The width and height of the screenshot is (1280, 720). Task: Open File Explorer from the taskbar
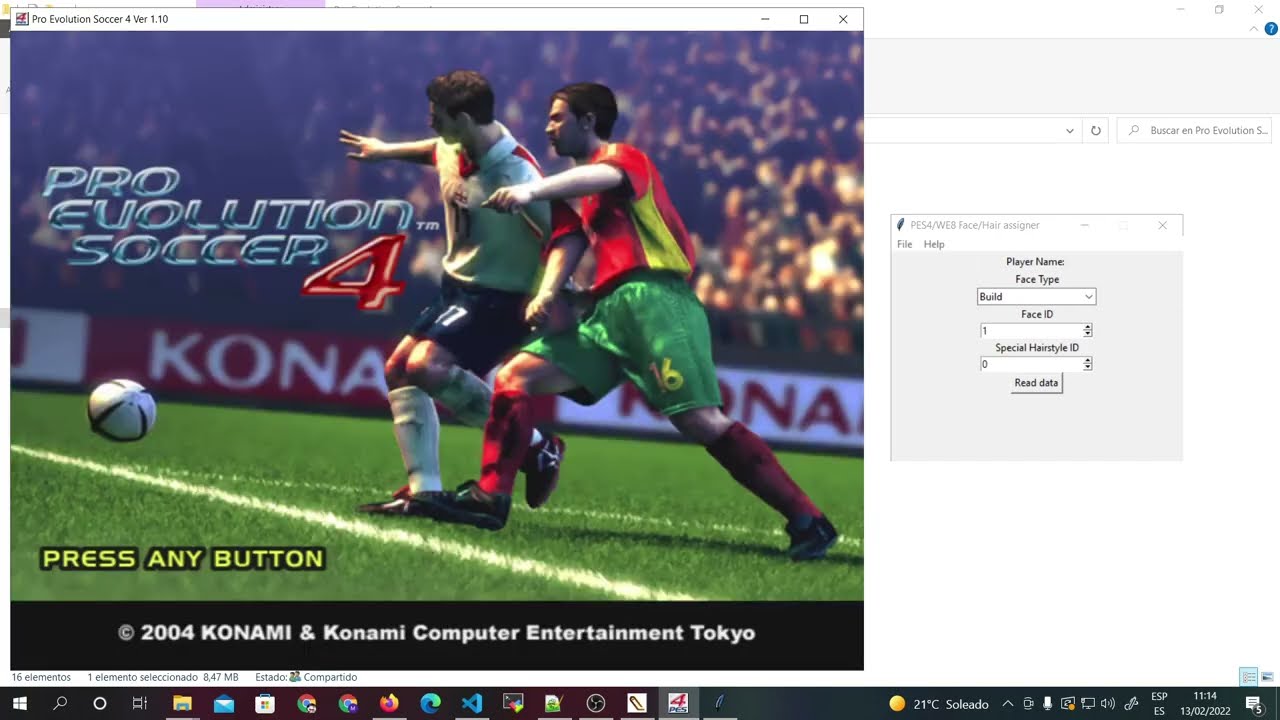click(182, 703)
